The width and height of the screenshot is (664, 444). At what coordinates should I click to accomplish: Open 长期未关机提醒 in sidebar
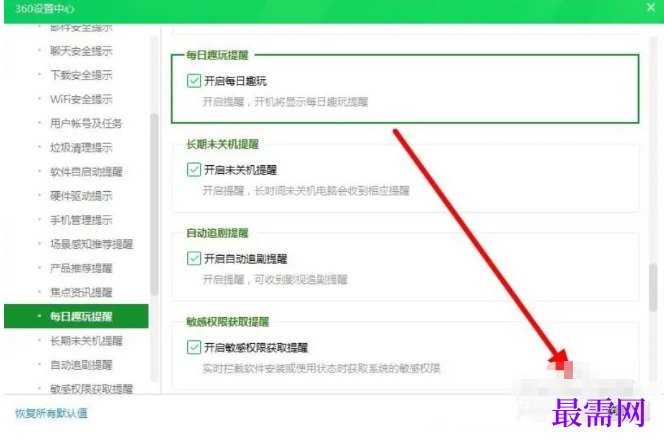(x=86, y=341)
